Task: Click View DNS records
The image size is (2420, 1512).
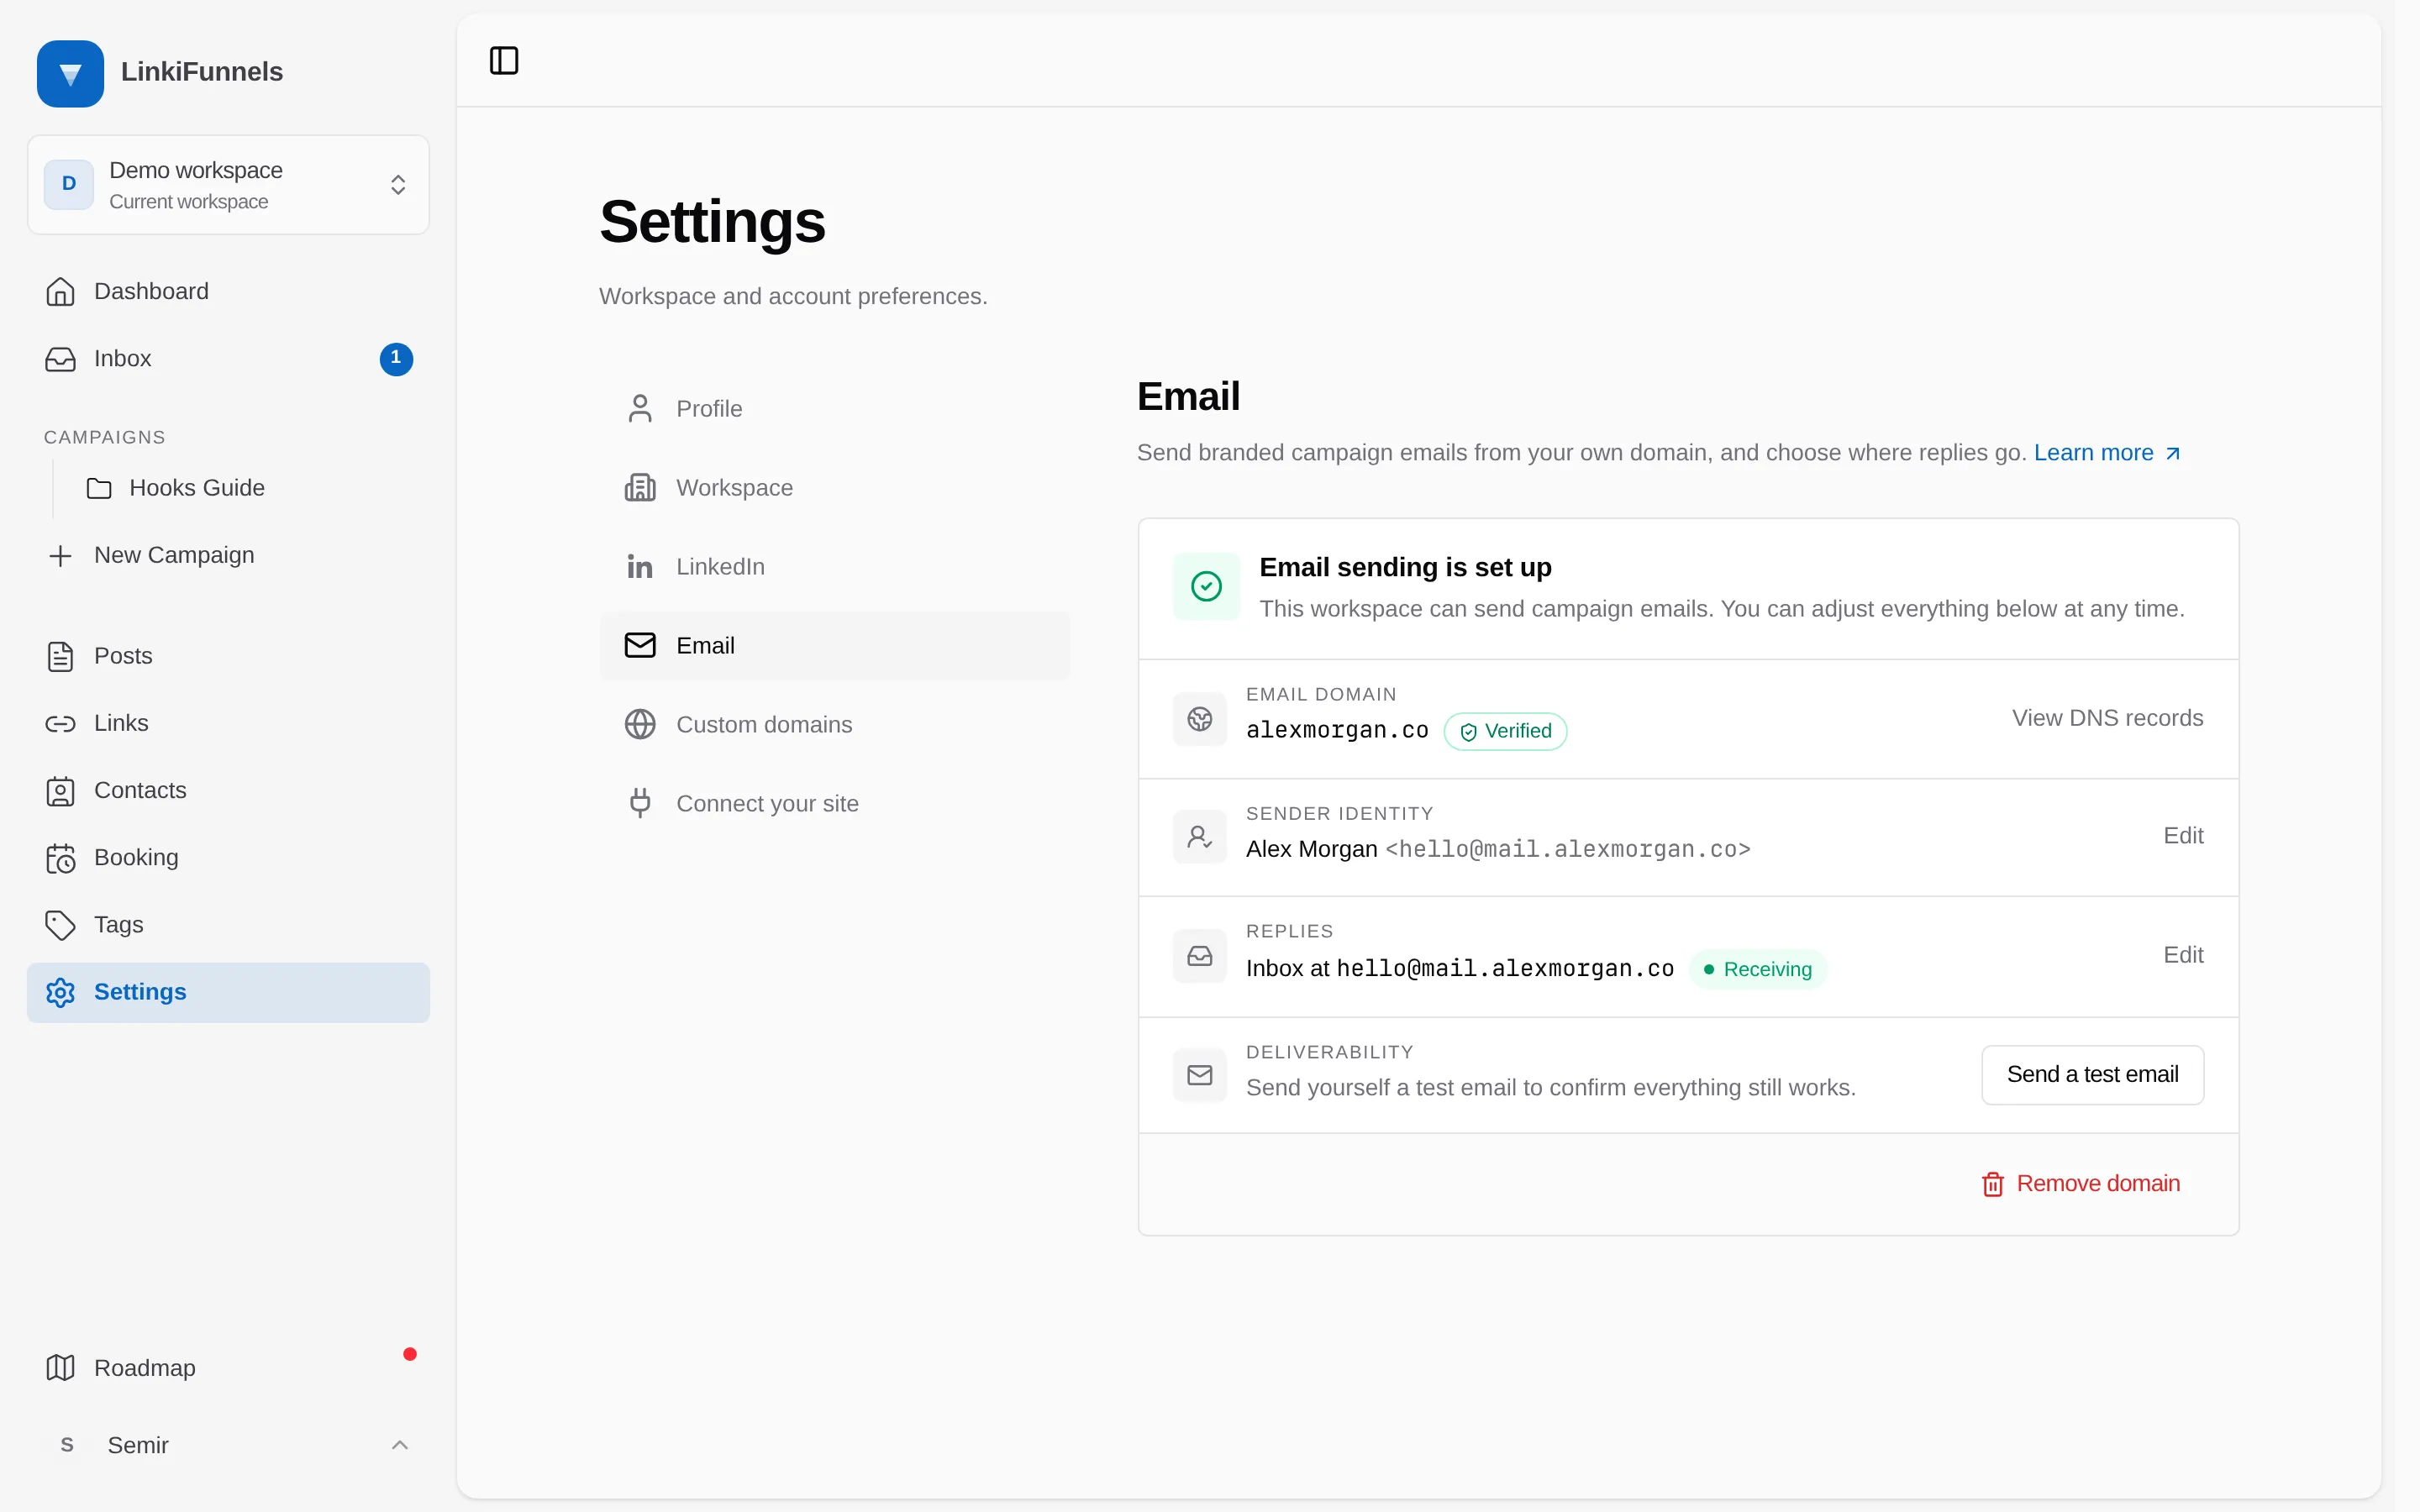Action: (2107, 718)
